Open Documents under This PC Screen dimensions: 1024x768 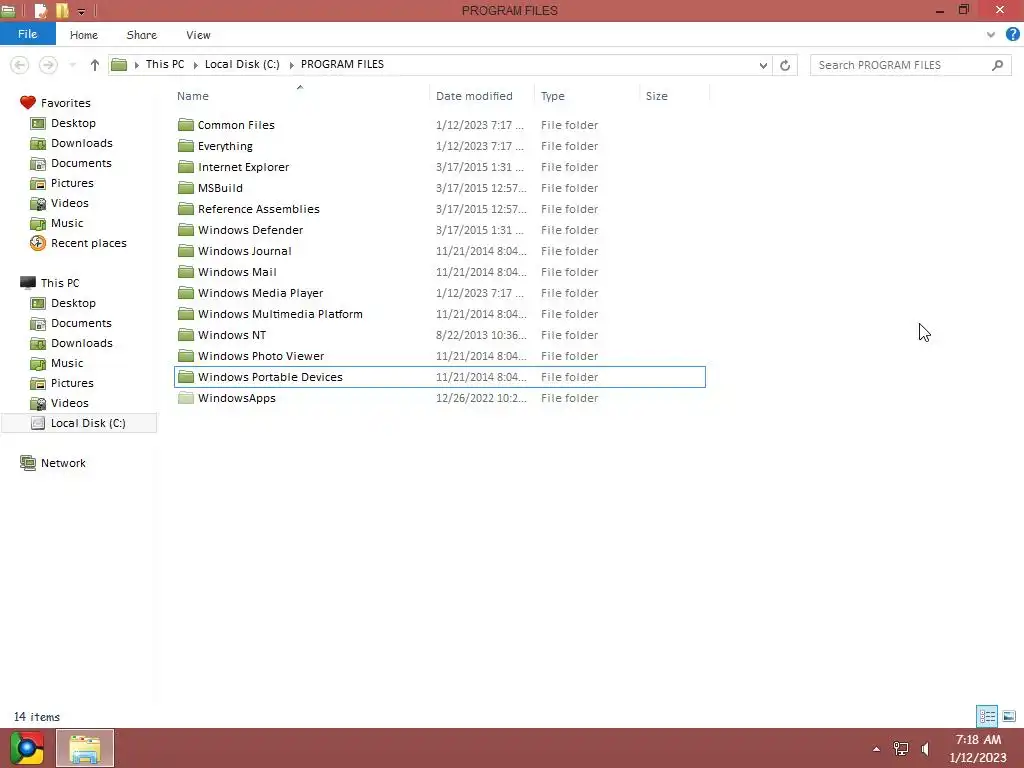coord(81,323)
